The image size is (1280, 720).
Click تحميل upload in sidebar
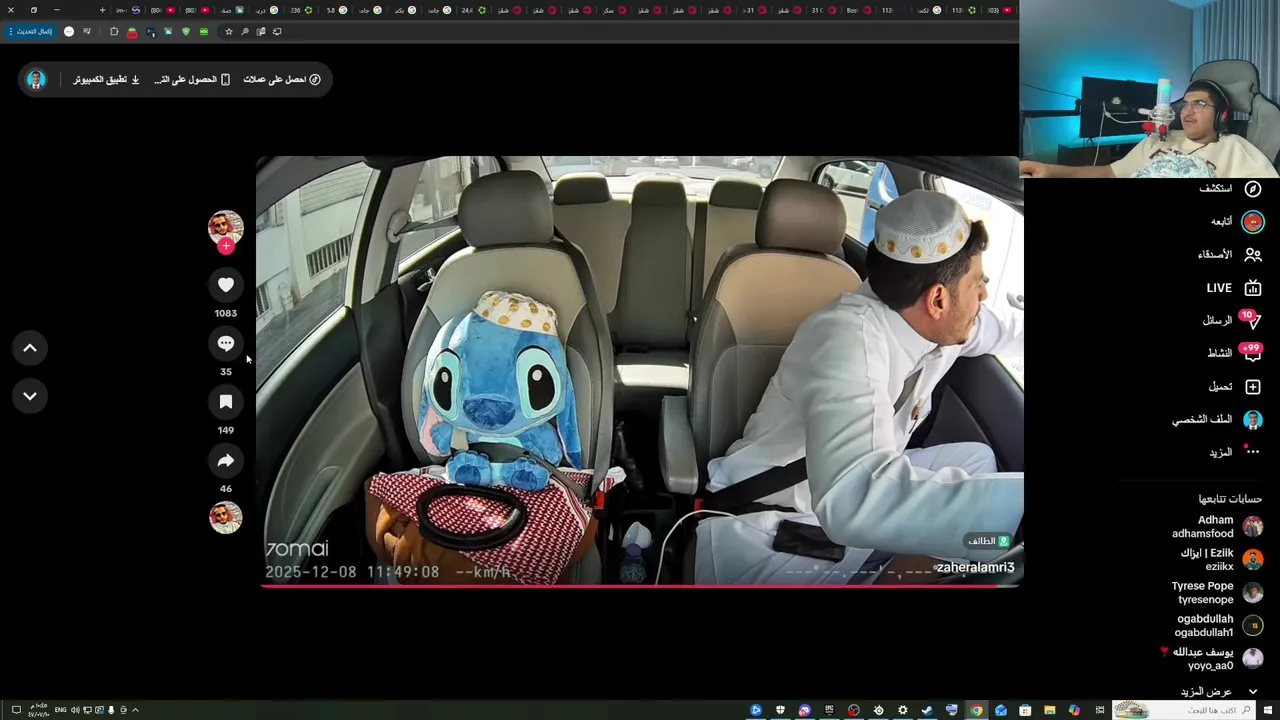pos(1235,386)
